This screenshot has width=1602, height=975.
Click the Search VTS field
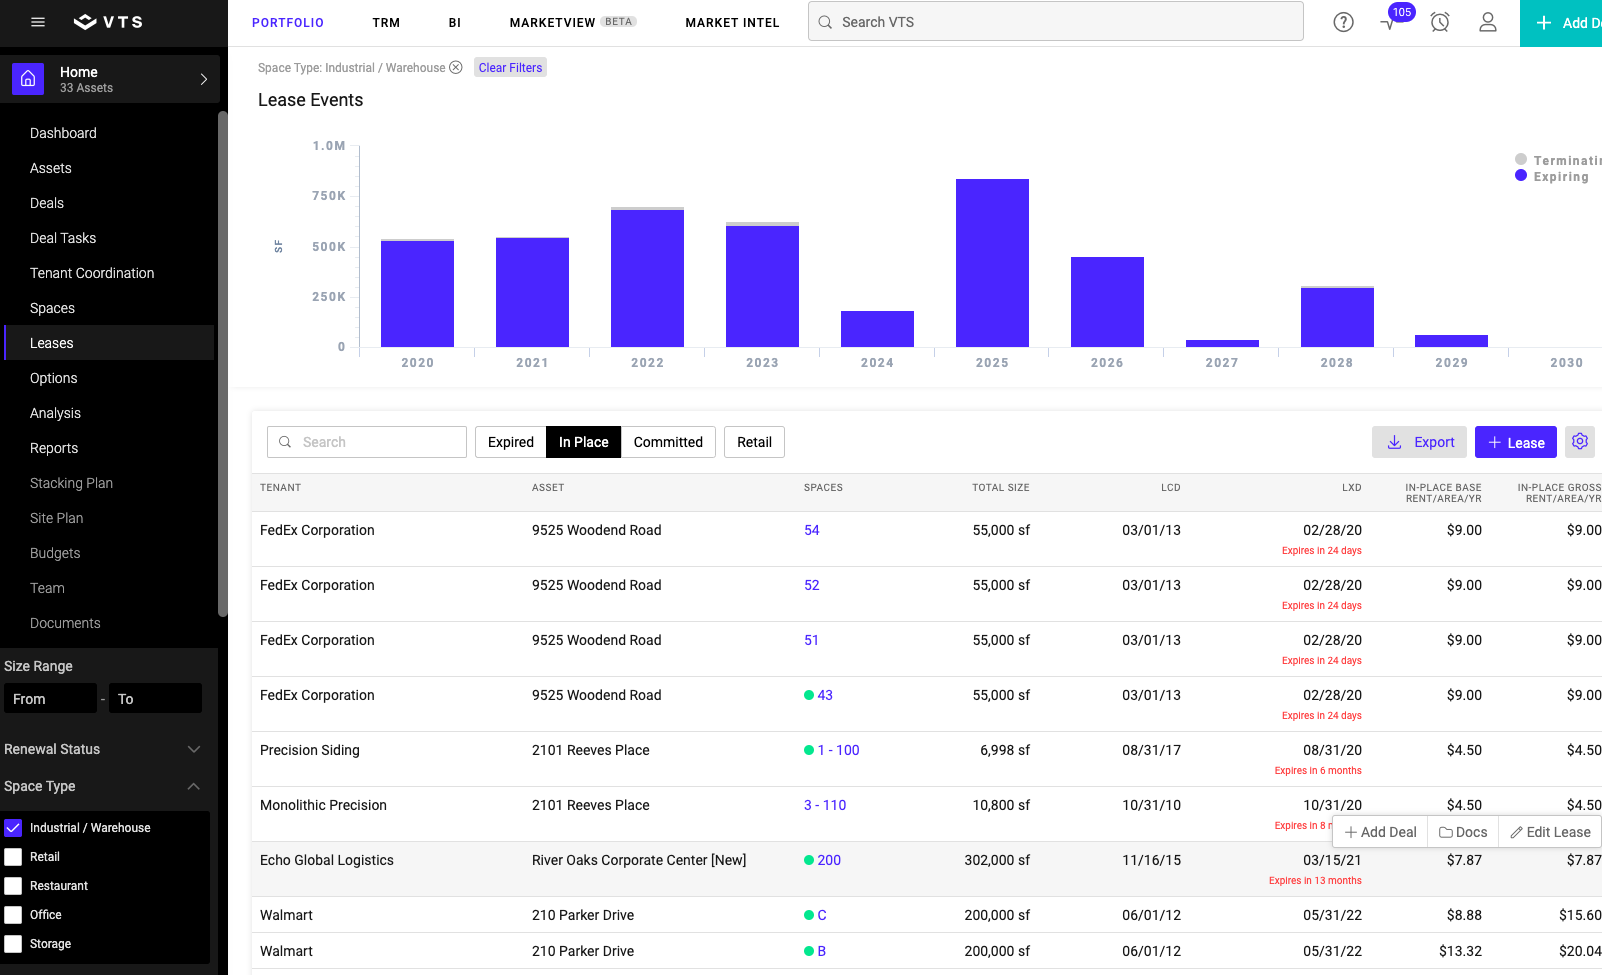1056,22
